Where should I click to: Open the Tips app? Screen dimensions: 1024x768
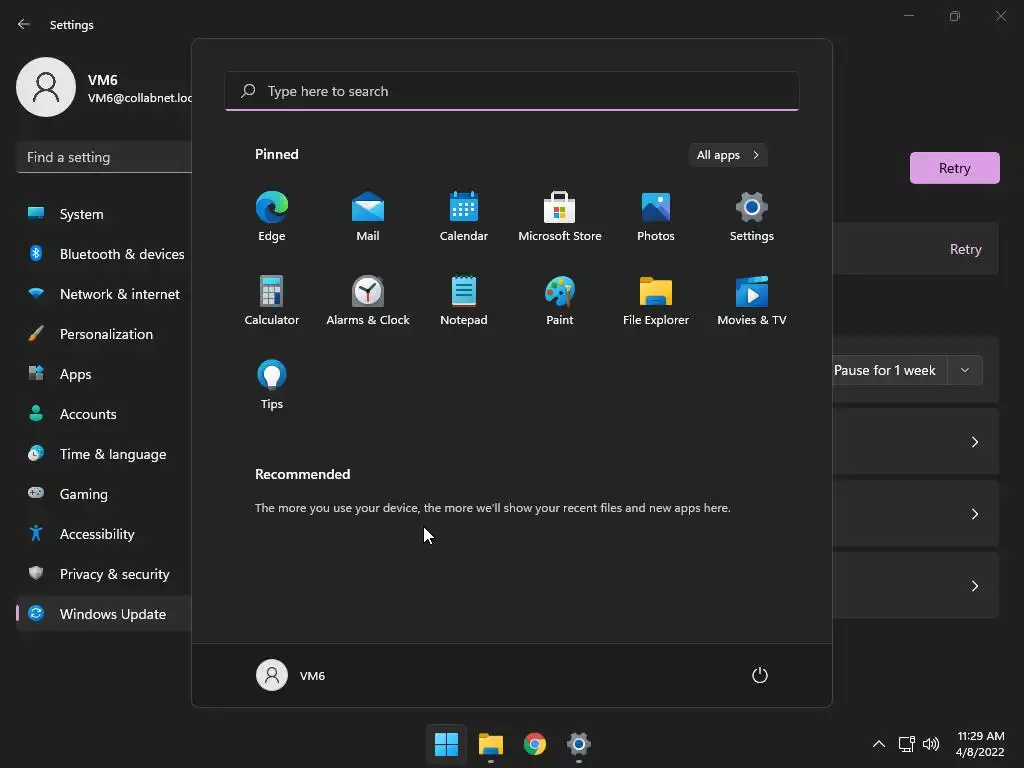coord(272,385)
